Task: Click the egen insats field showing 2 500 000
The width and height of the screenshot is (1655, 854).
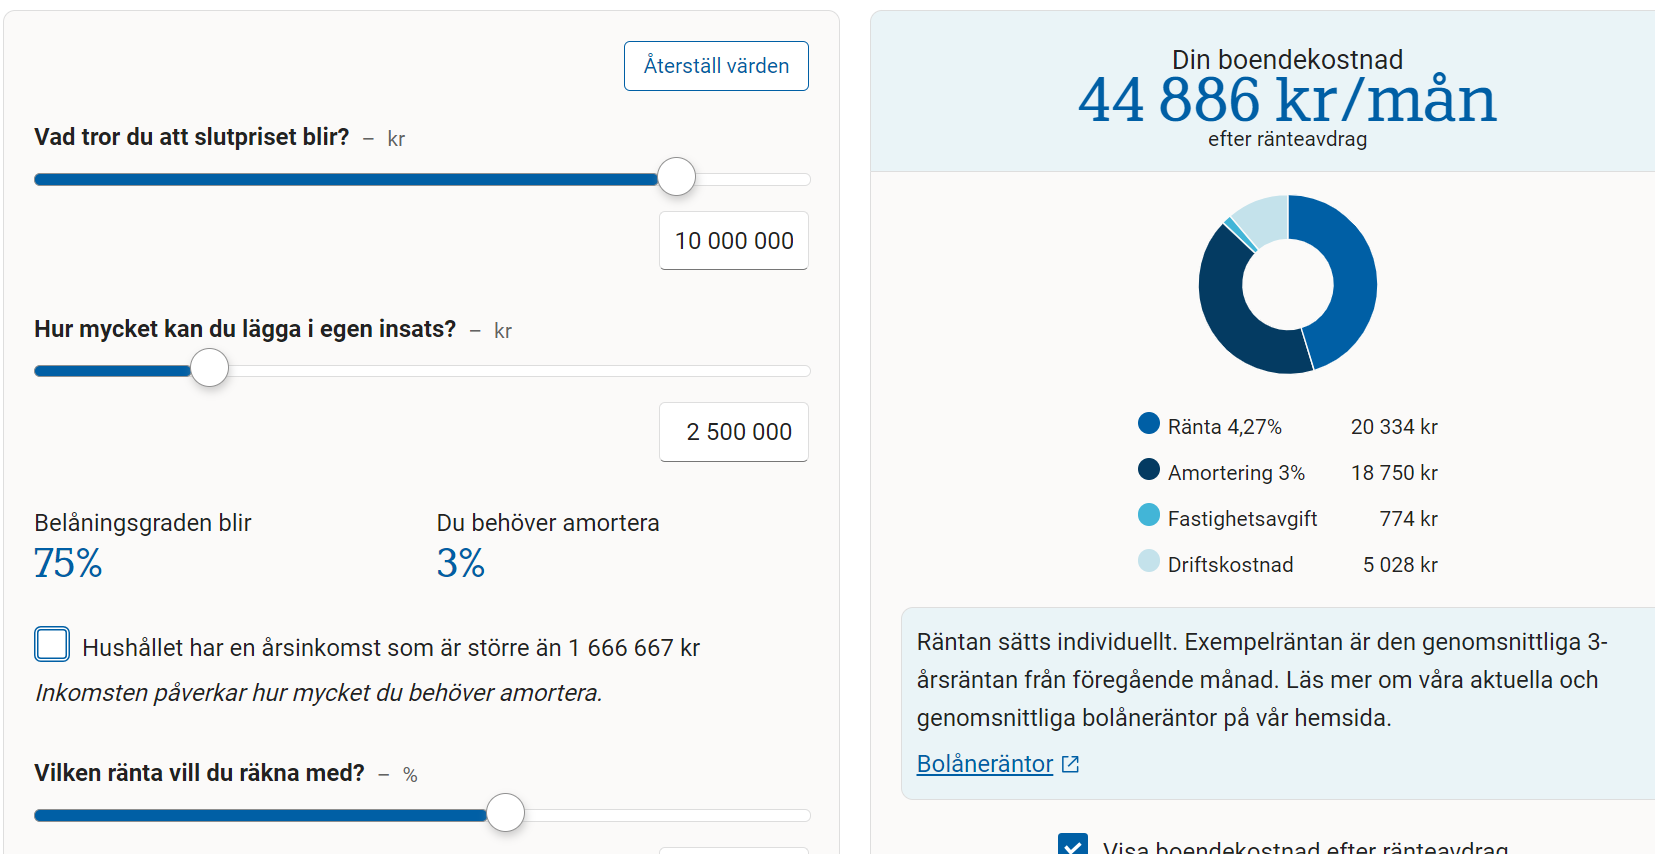Action: click(x=734, y=432)
